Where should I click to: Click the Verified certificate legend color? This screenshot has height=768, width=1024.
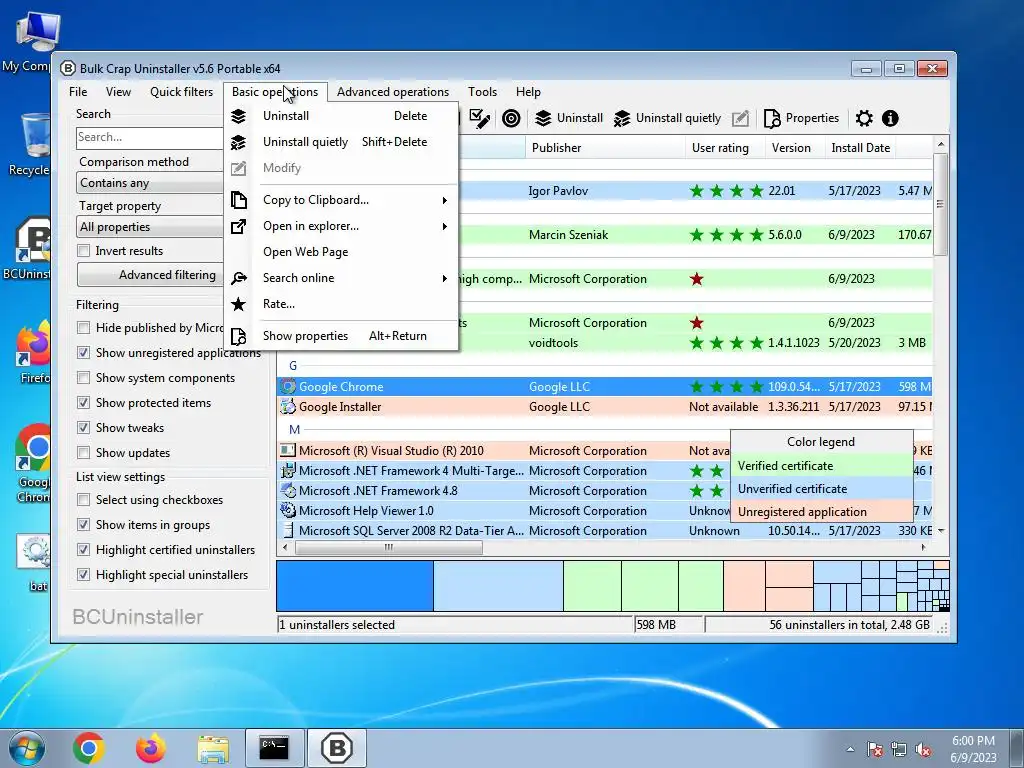[x=822, y=466]
